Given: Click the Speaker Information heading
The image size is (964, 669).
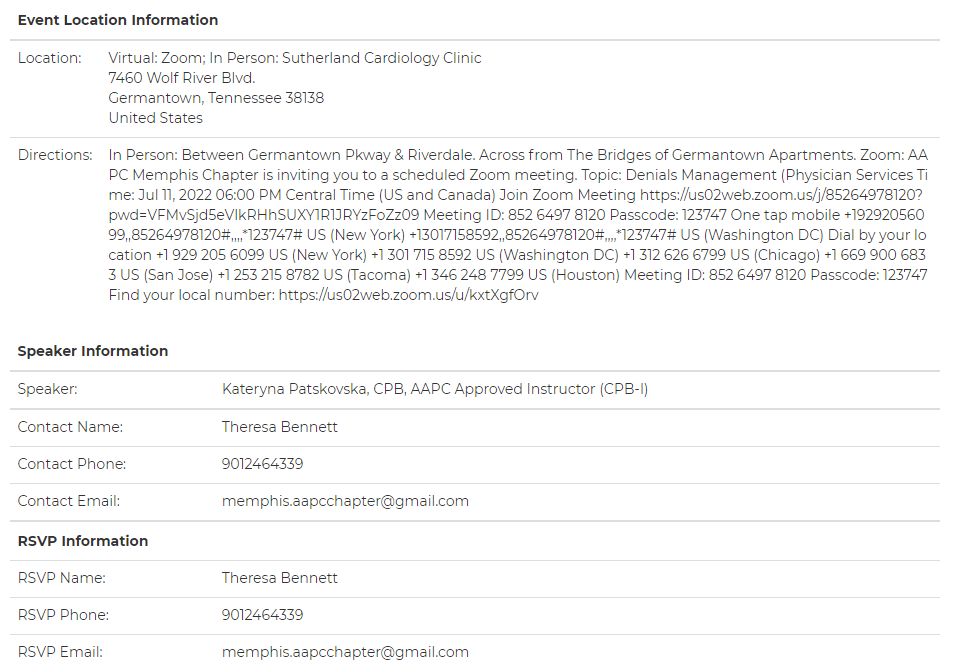Looking at the screenshot, I should coord(93,351).
